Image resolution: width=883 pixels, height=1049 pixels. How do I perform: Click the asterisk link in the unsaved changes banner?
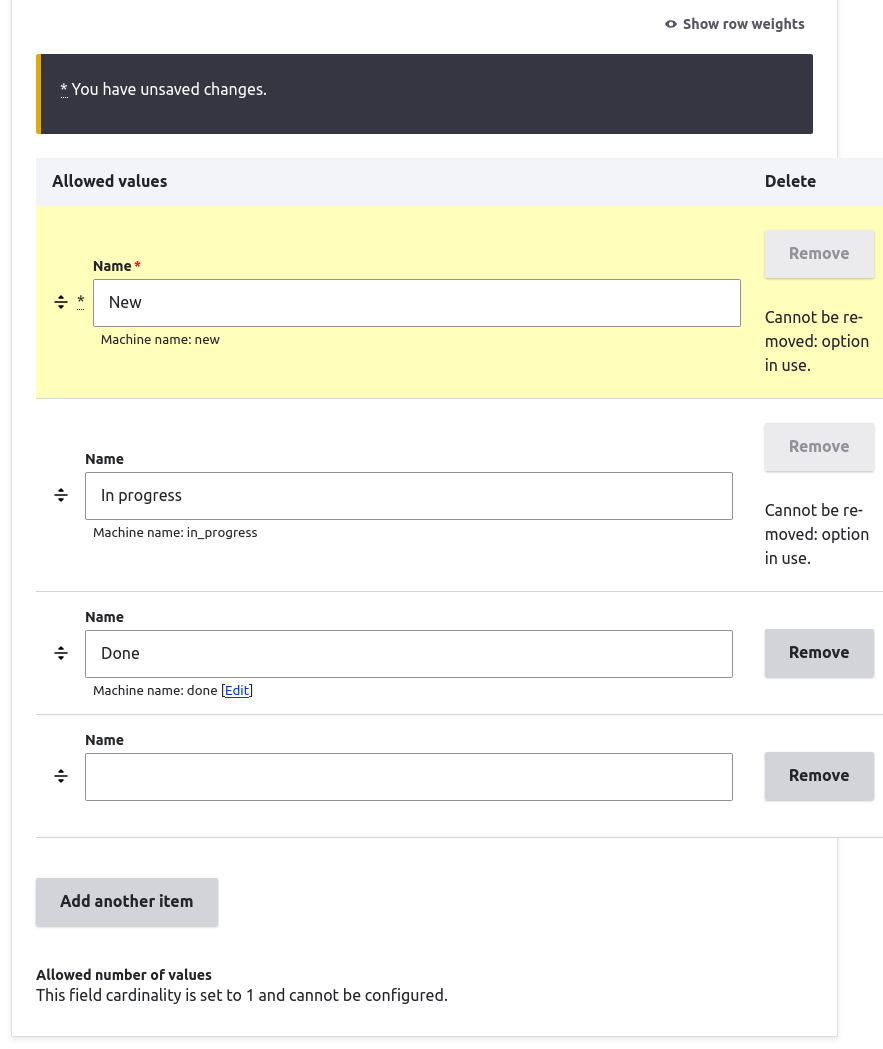click(63, 89)
